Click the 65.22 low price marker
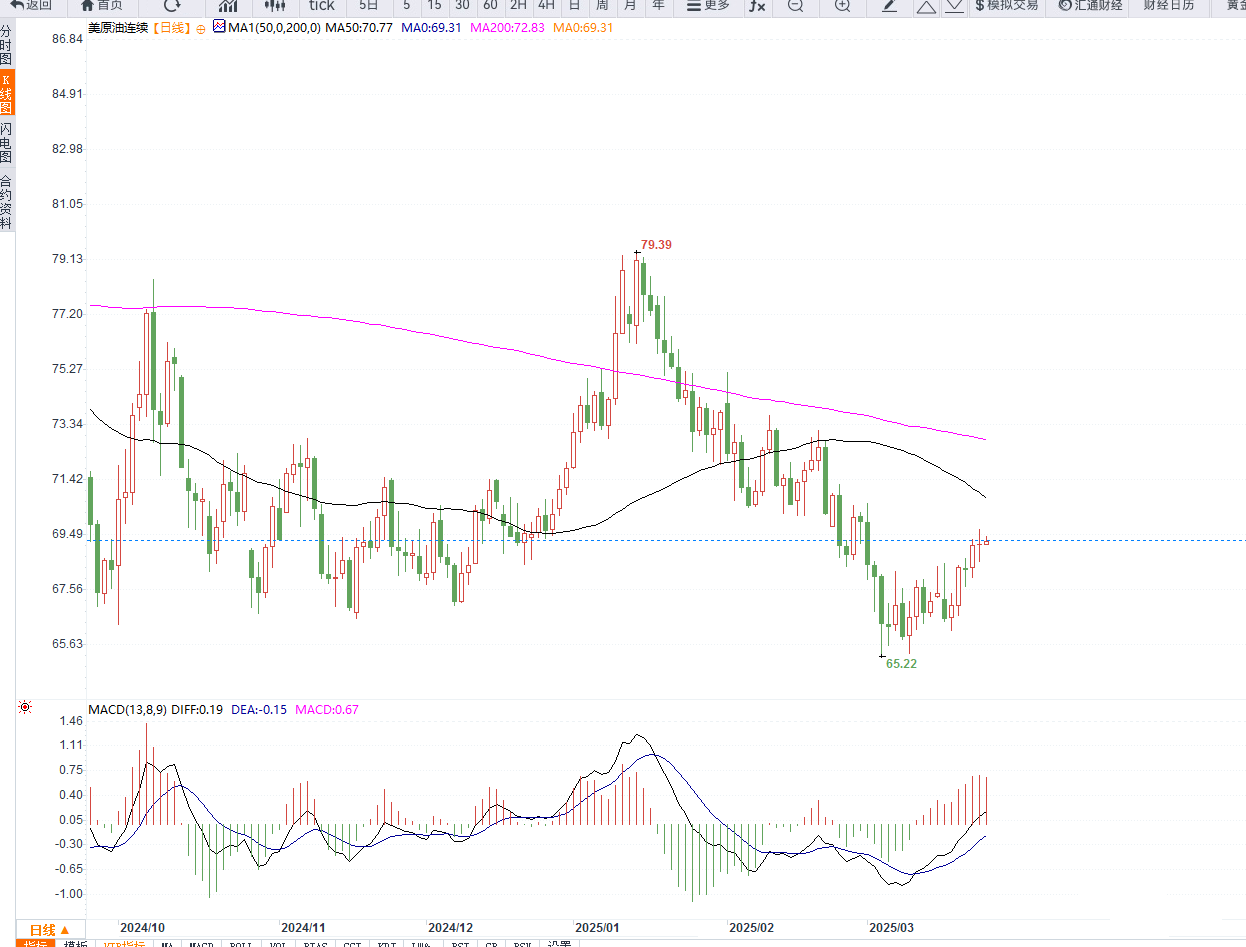The image size is (1246, 947). tap(901, 664)
